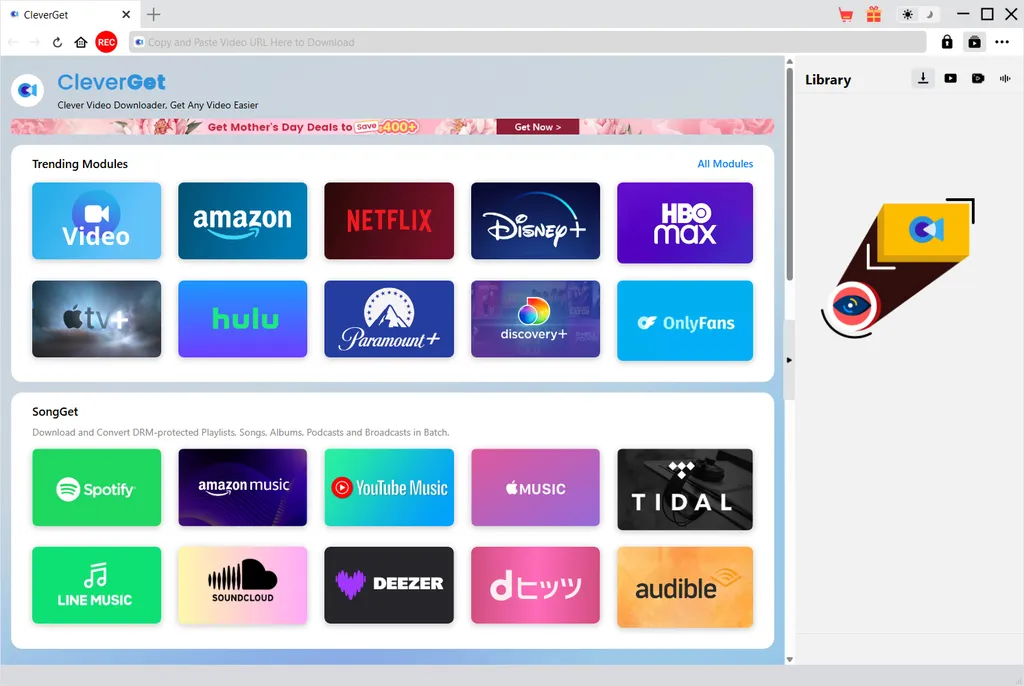The image size is (1024, 686).
Task: Open the Spotify SongGet module
Action: click(97, 487)
